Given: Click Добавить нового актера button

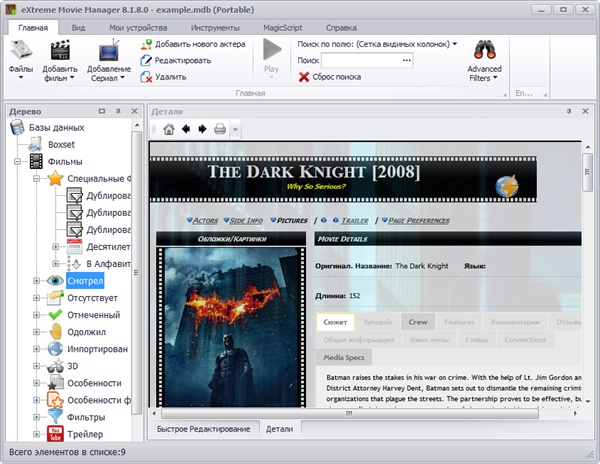Looking at the screenshot, I should [x=189, y=44].
